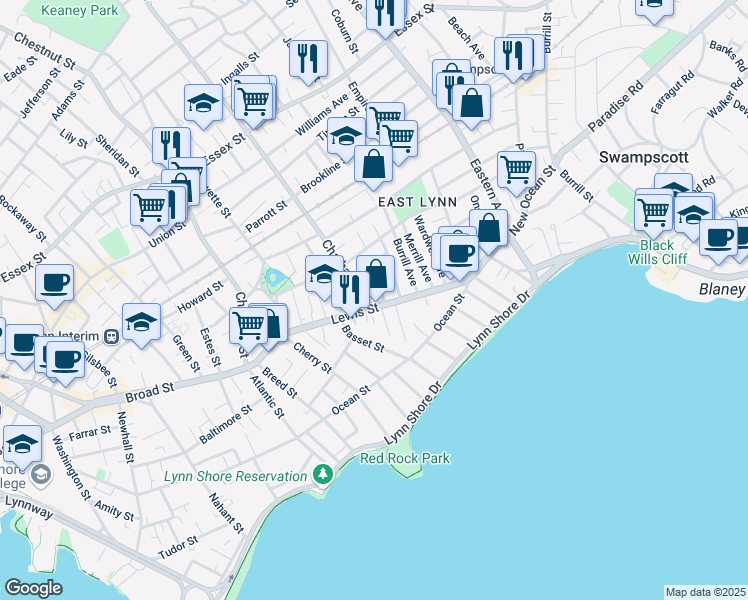This screenshot has width=748, height=600.
Task: Select the Keaney Park label
Action: [x=79, y=10]
